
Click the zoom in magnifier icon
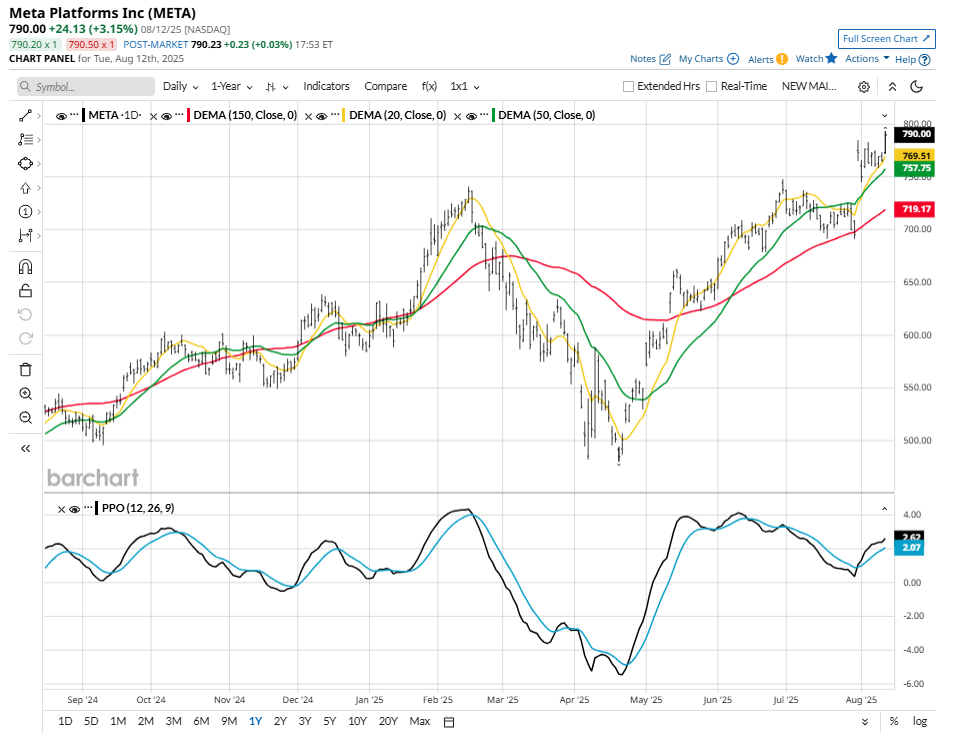point(25,394)
